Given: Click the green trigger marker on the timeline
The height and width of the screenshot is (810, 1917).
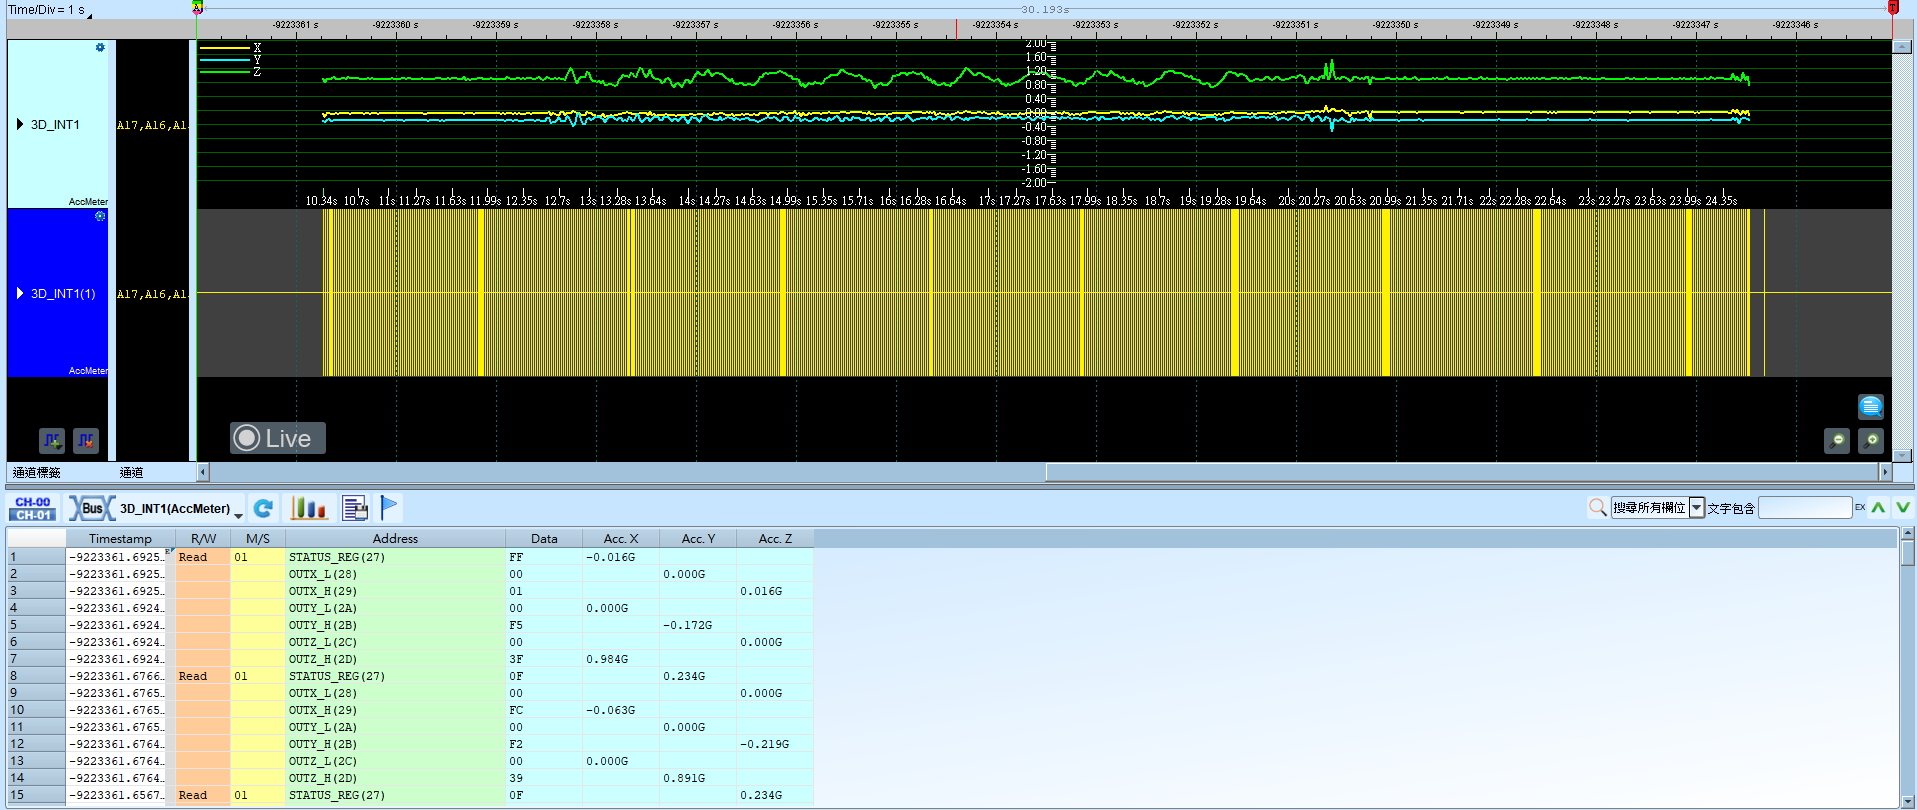Looking at the screenshot, I should click(197, 8).
